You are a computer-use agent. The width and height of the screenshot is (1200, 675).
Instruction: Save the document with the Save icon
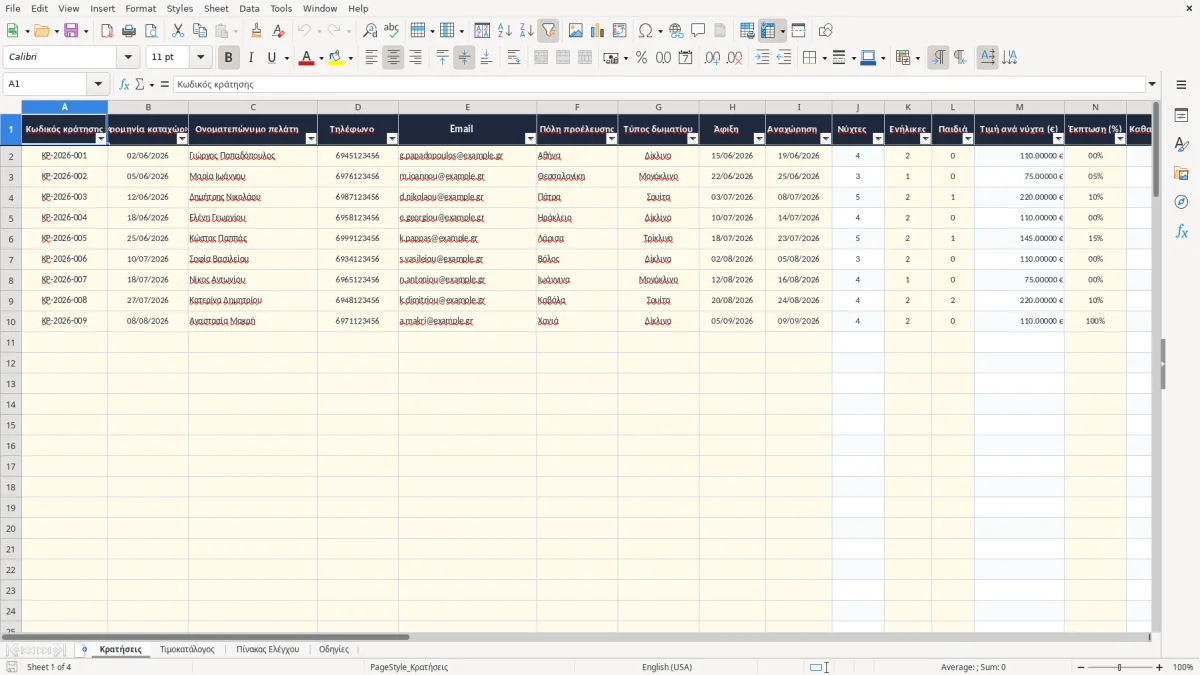(x=71, y=31)
